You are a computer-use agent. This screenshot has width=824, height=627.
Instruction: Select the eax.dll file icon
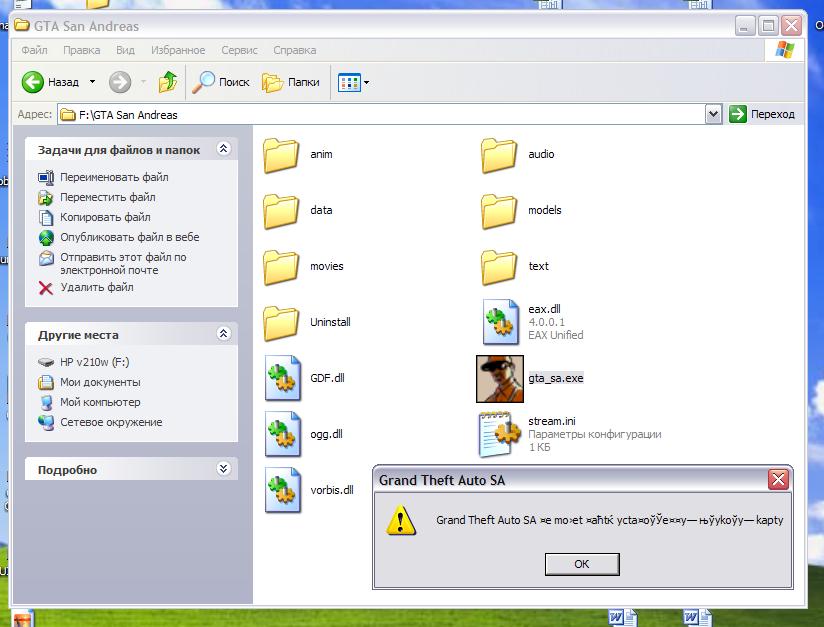[x=500, y=322]
